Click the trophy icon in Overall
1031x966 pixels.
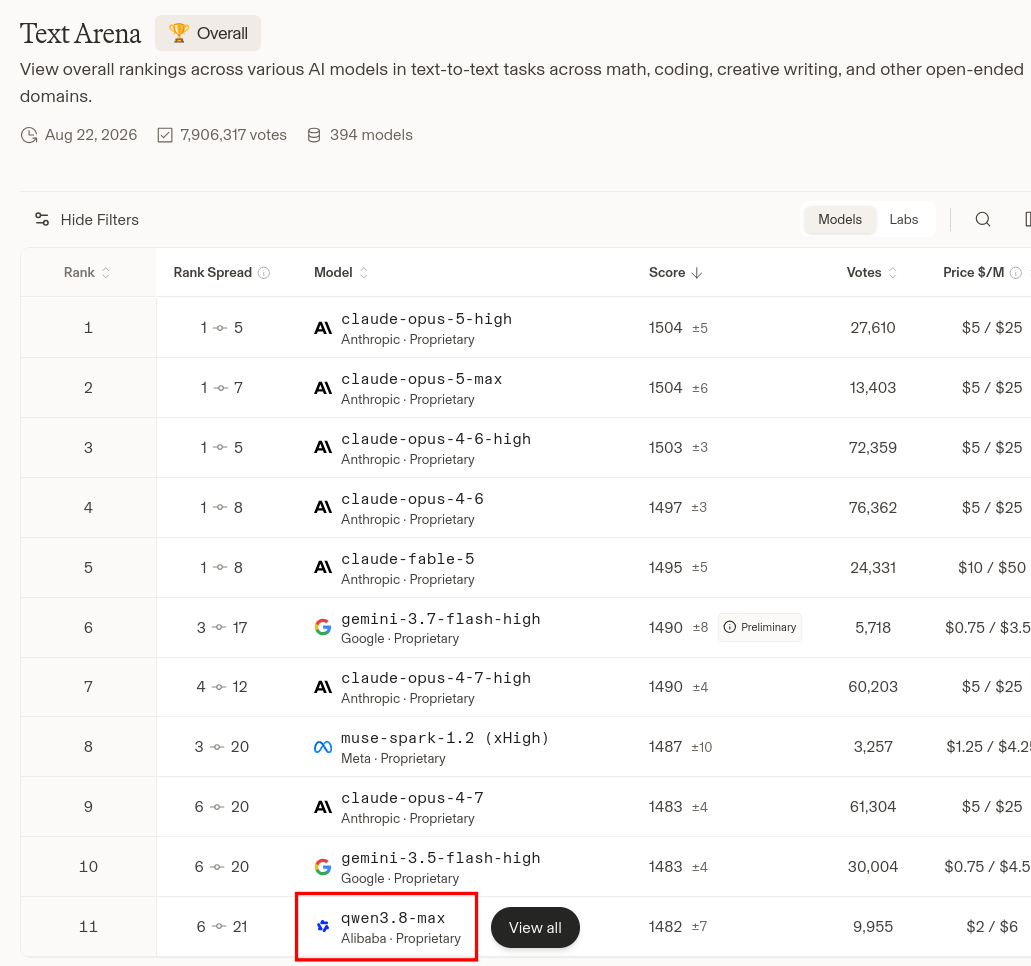(178, 32)
